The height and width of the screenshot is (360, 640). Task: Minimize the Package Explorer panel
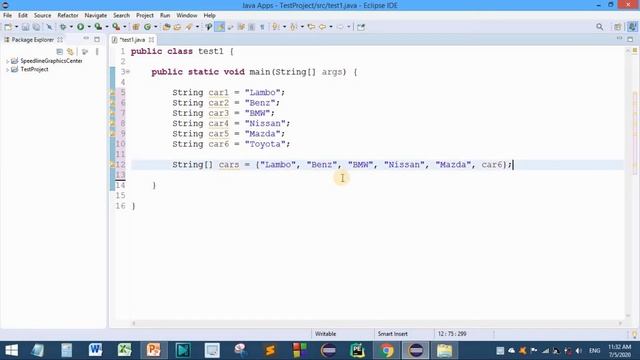click(x=86, y=39)
